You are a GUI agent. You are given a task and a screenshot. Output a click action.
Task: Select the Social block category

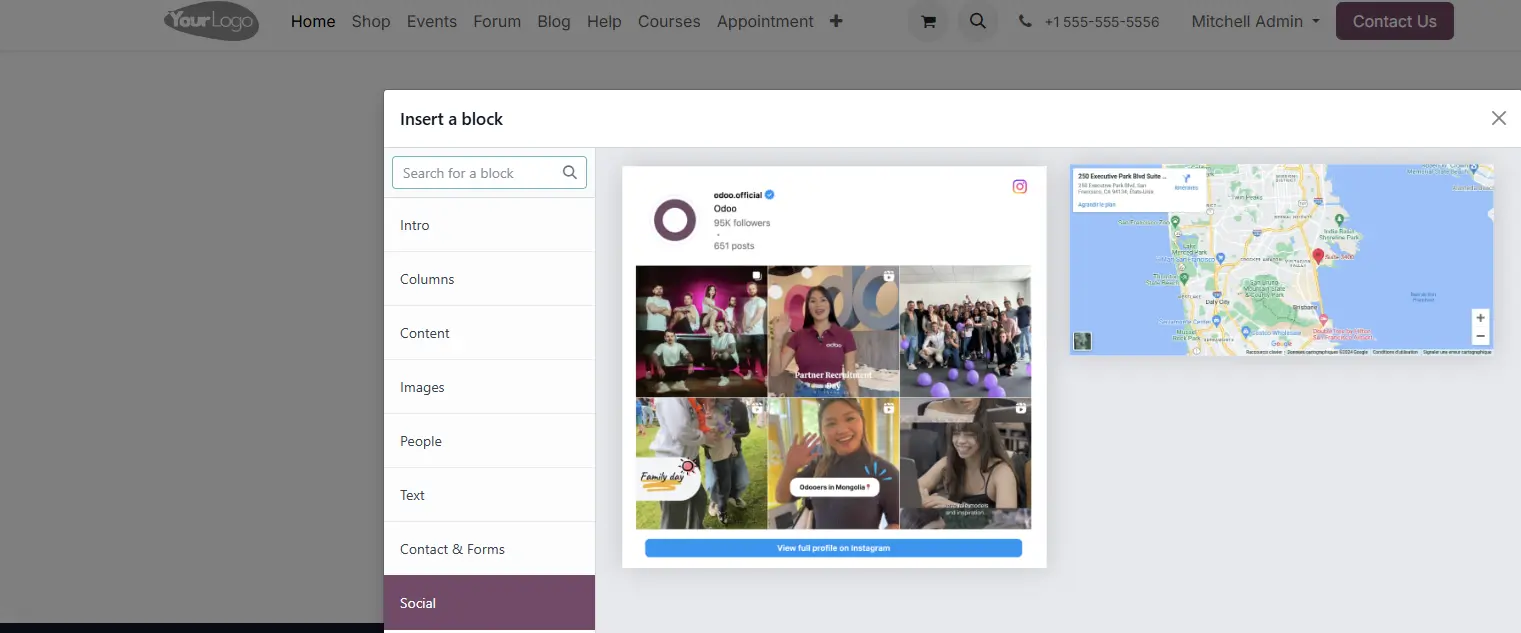490,603
